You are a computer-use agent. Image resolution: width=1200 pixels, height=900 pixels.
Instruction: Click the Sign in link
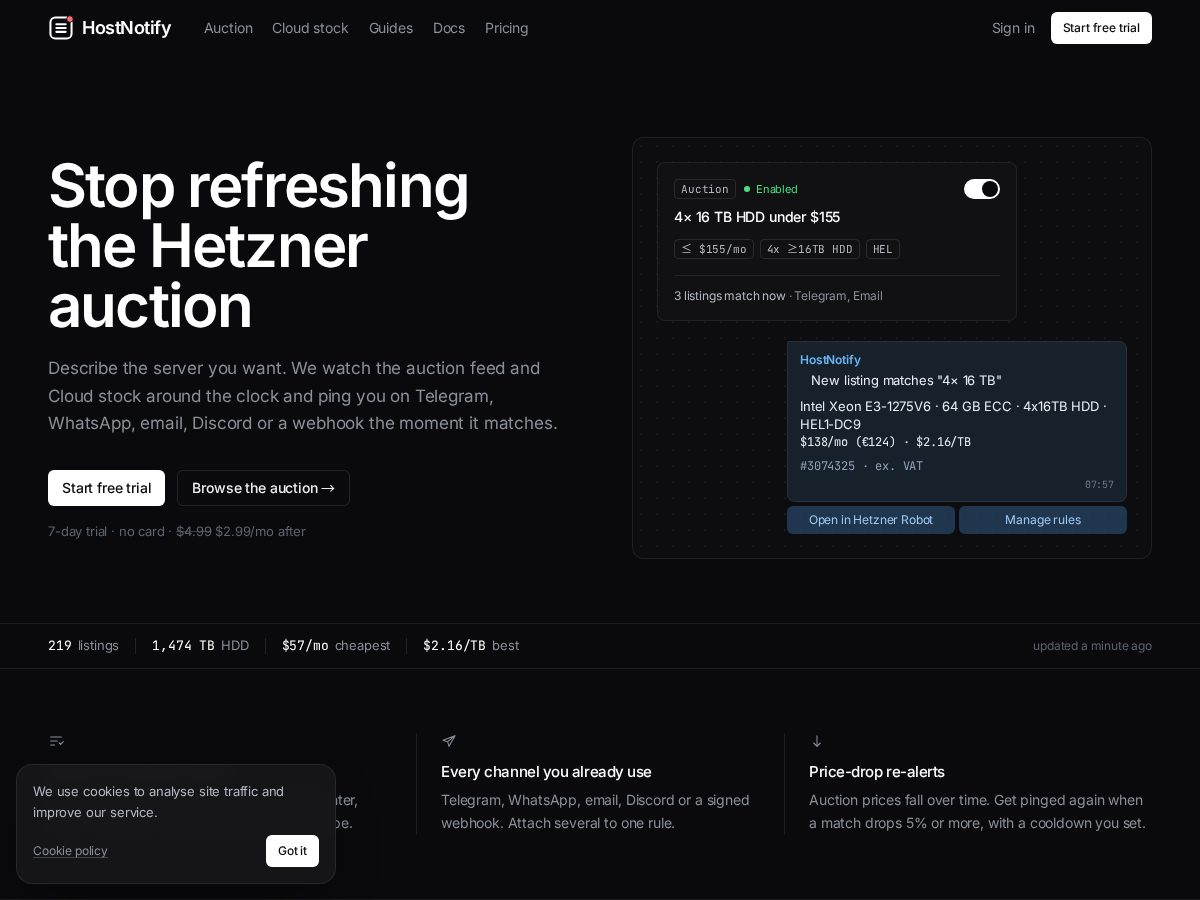[1013, 28]
